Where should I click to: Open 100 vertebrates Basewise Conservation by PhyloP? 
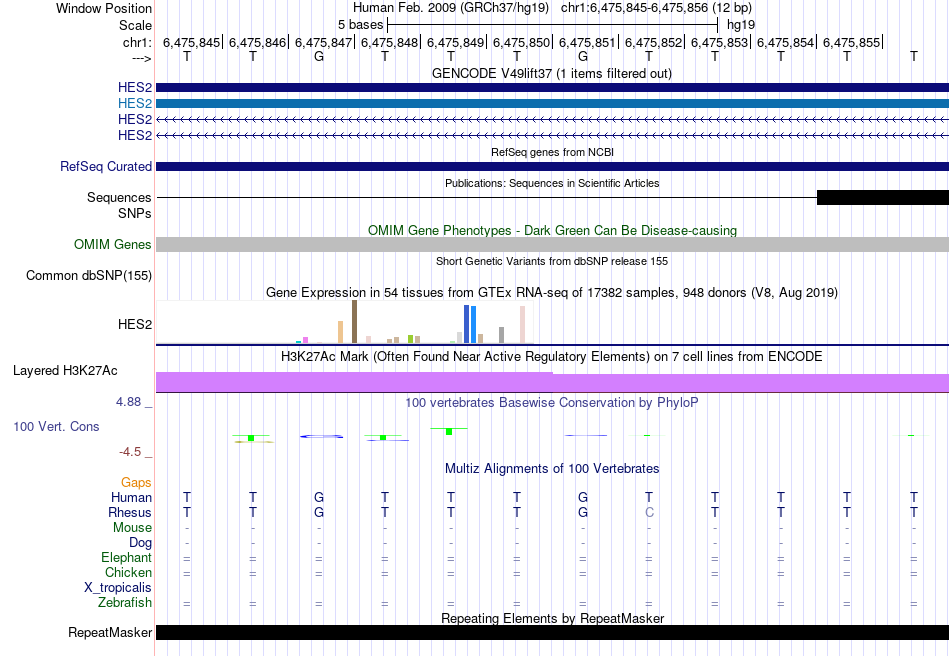coord(552,403)
